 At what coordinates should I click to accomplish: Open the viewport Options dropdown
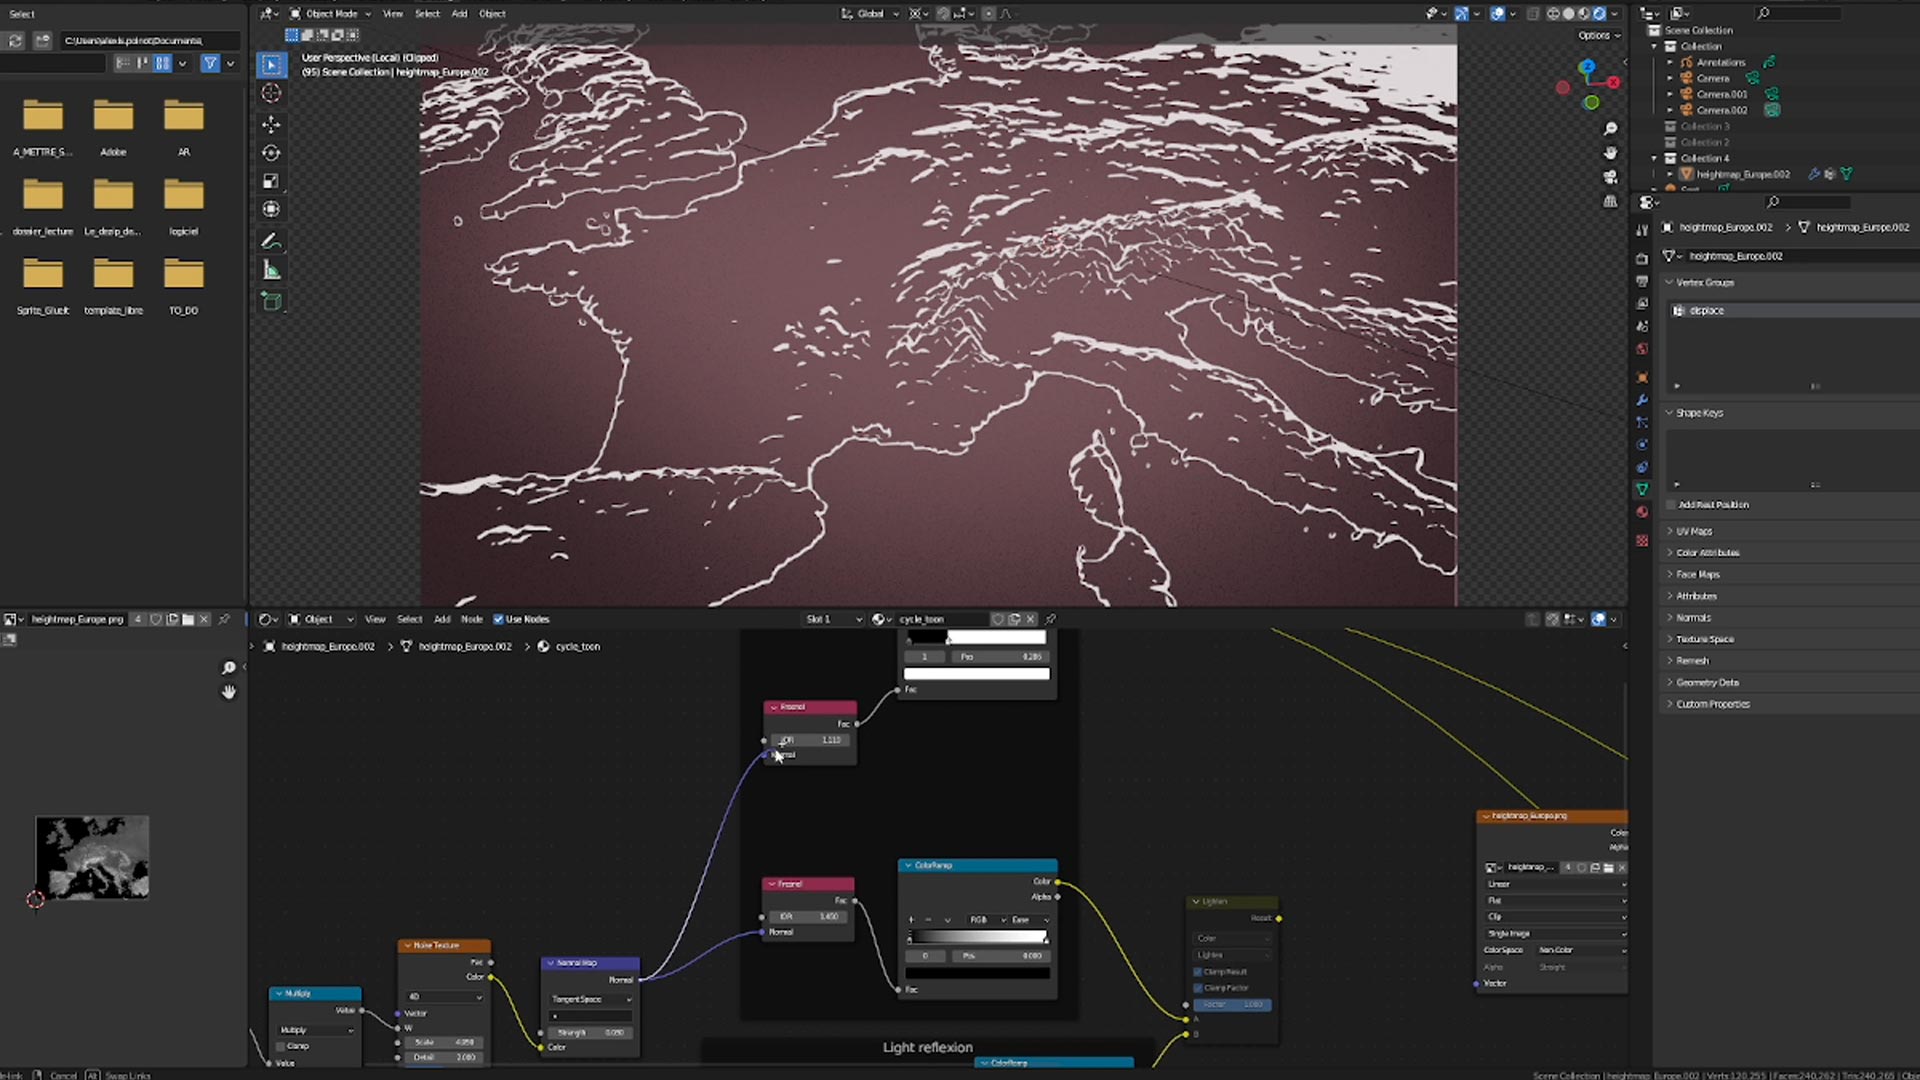point(1599,36)
